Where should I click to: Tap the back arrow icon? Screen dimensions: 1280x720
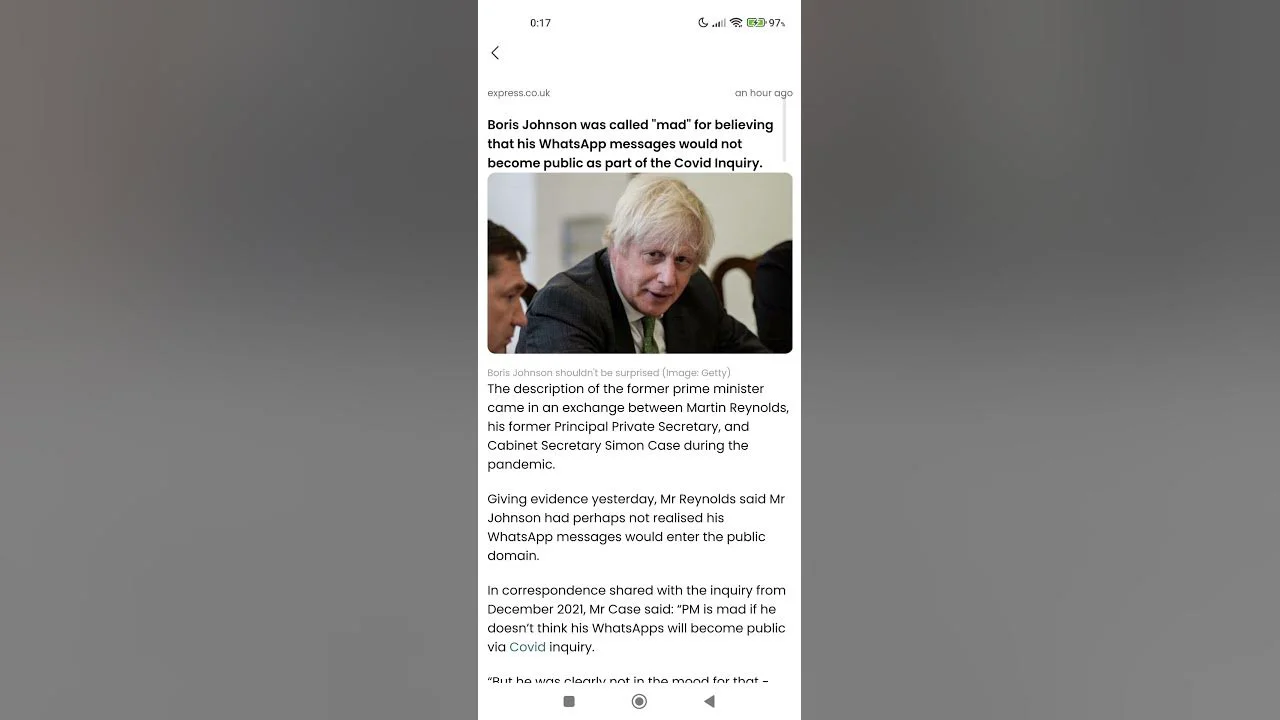pyautogui.click(x=495, y=53)
